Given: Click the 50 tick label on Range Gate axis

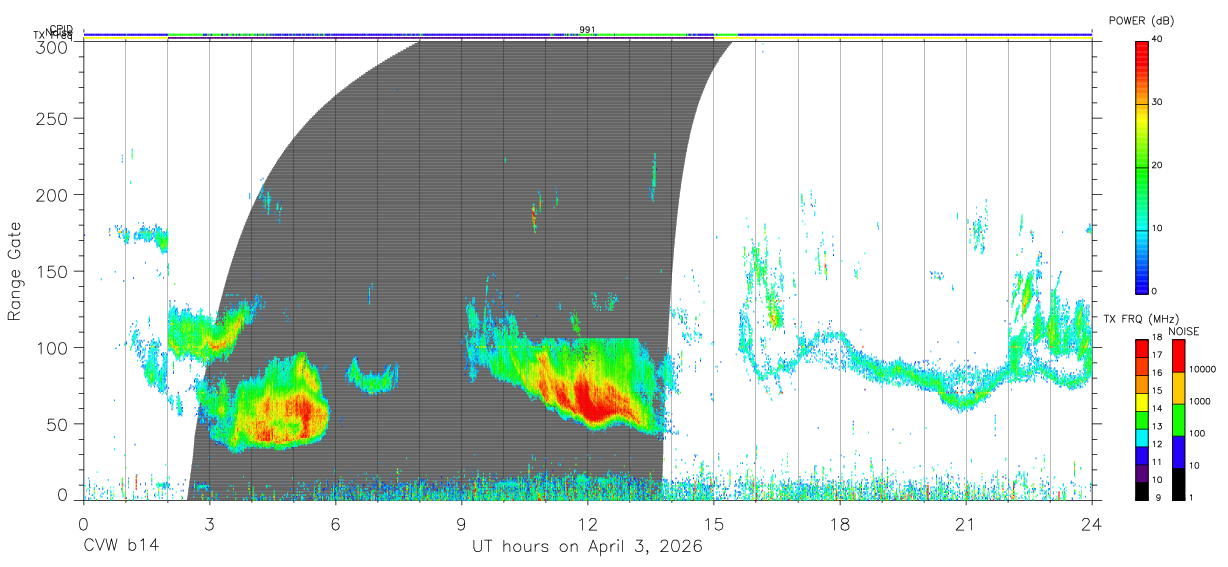Looking at the screenshot, I should [56, 424].
